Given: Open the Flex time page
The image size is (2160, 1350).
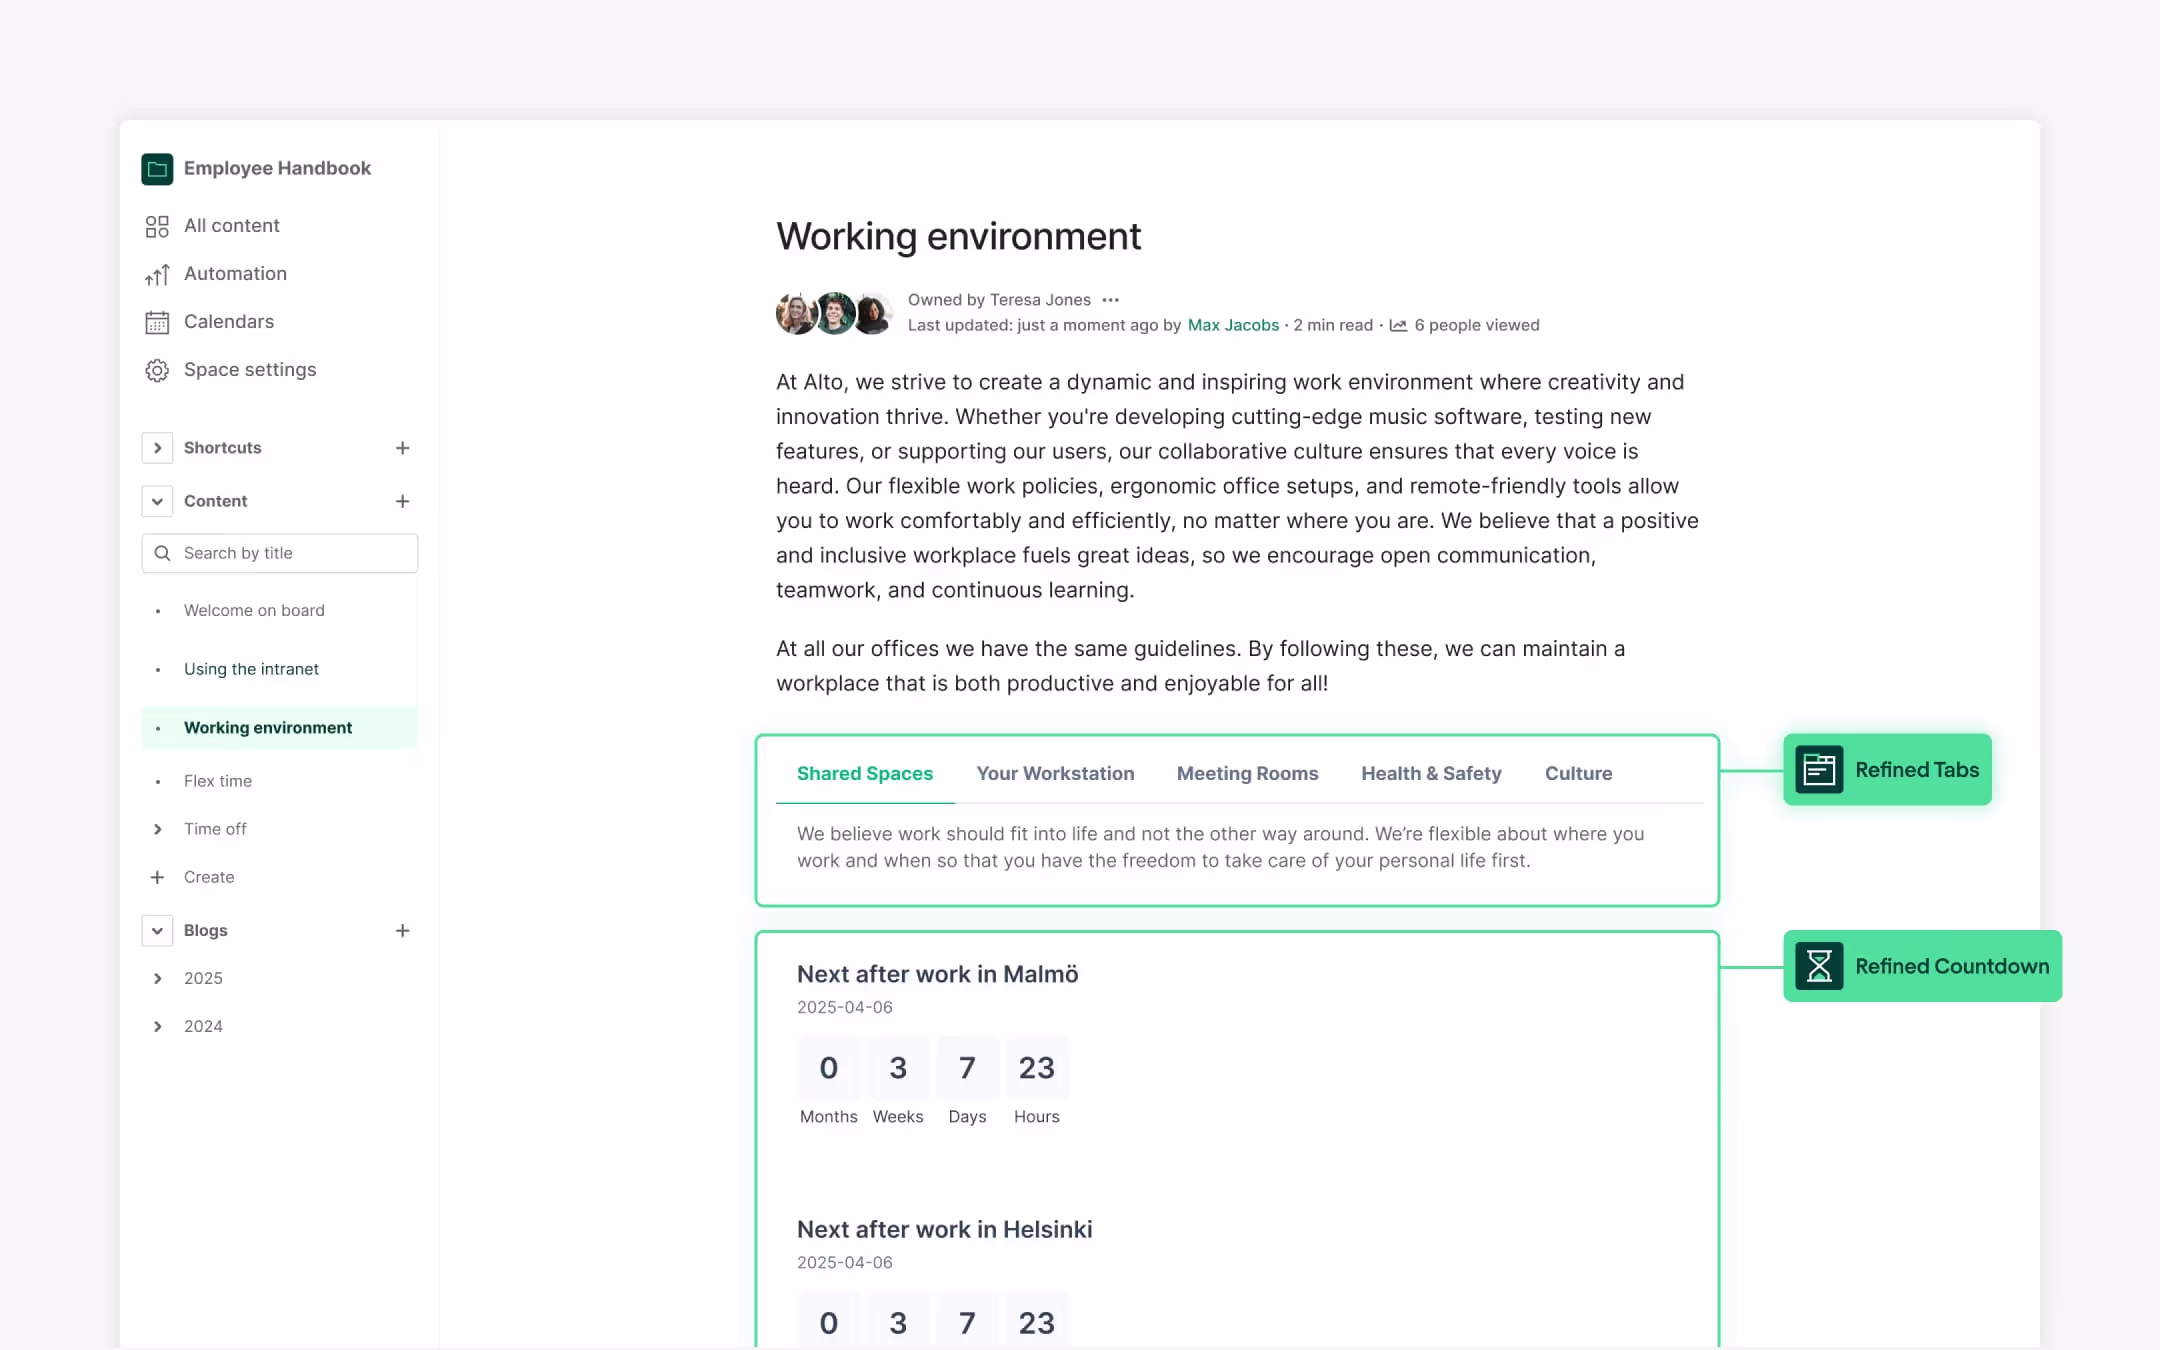Looking at the screenshot, I should tap(218, 781).
